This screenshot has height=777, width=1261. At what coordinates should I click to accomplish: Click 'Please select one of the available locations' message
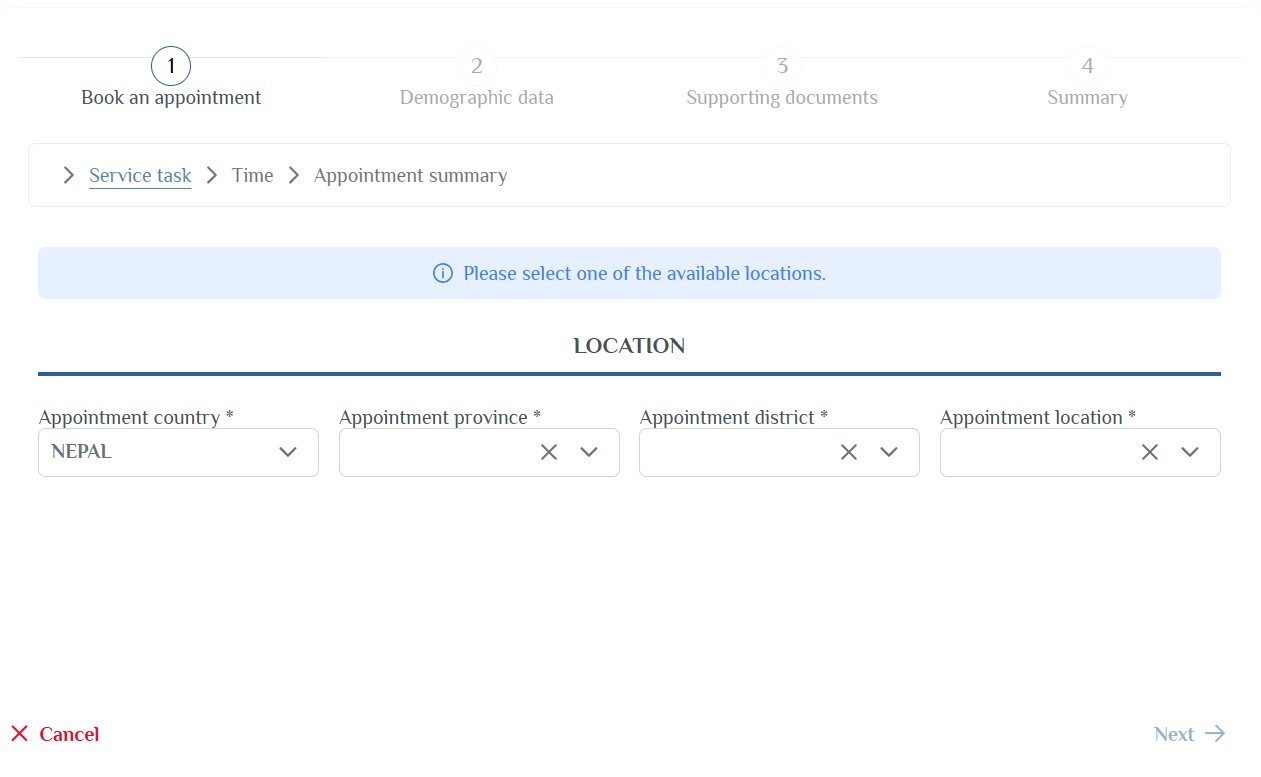click(x=644, y=273)
